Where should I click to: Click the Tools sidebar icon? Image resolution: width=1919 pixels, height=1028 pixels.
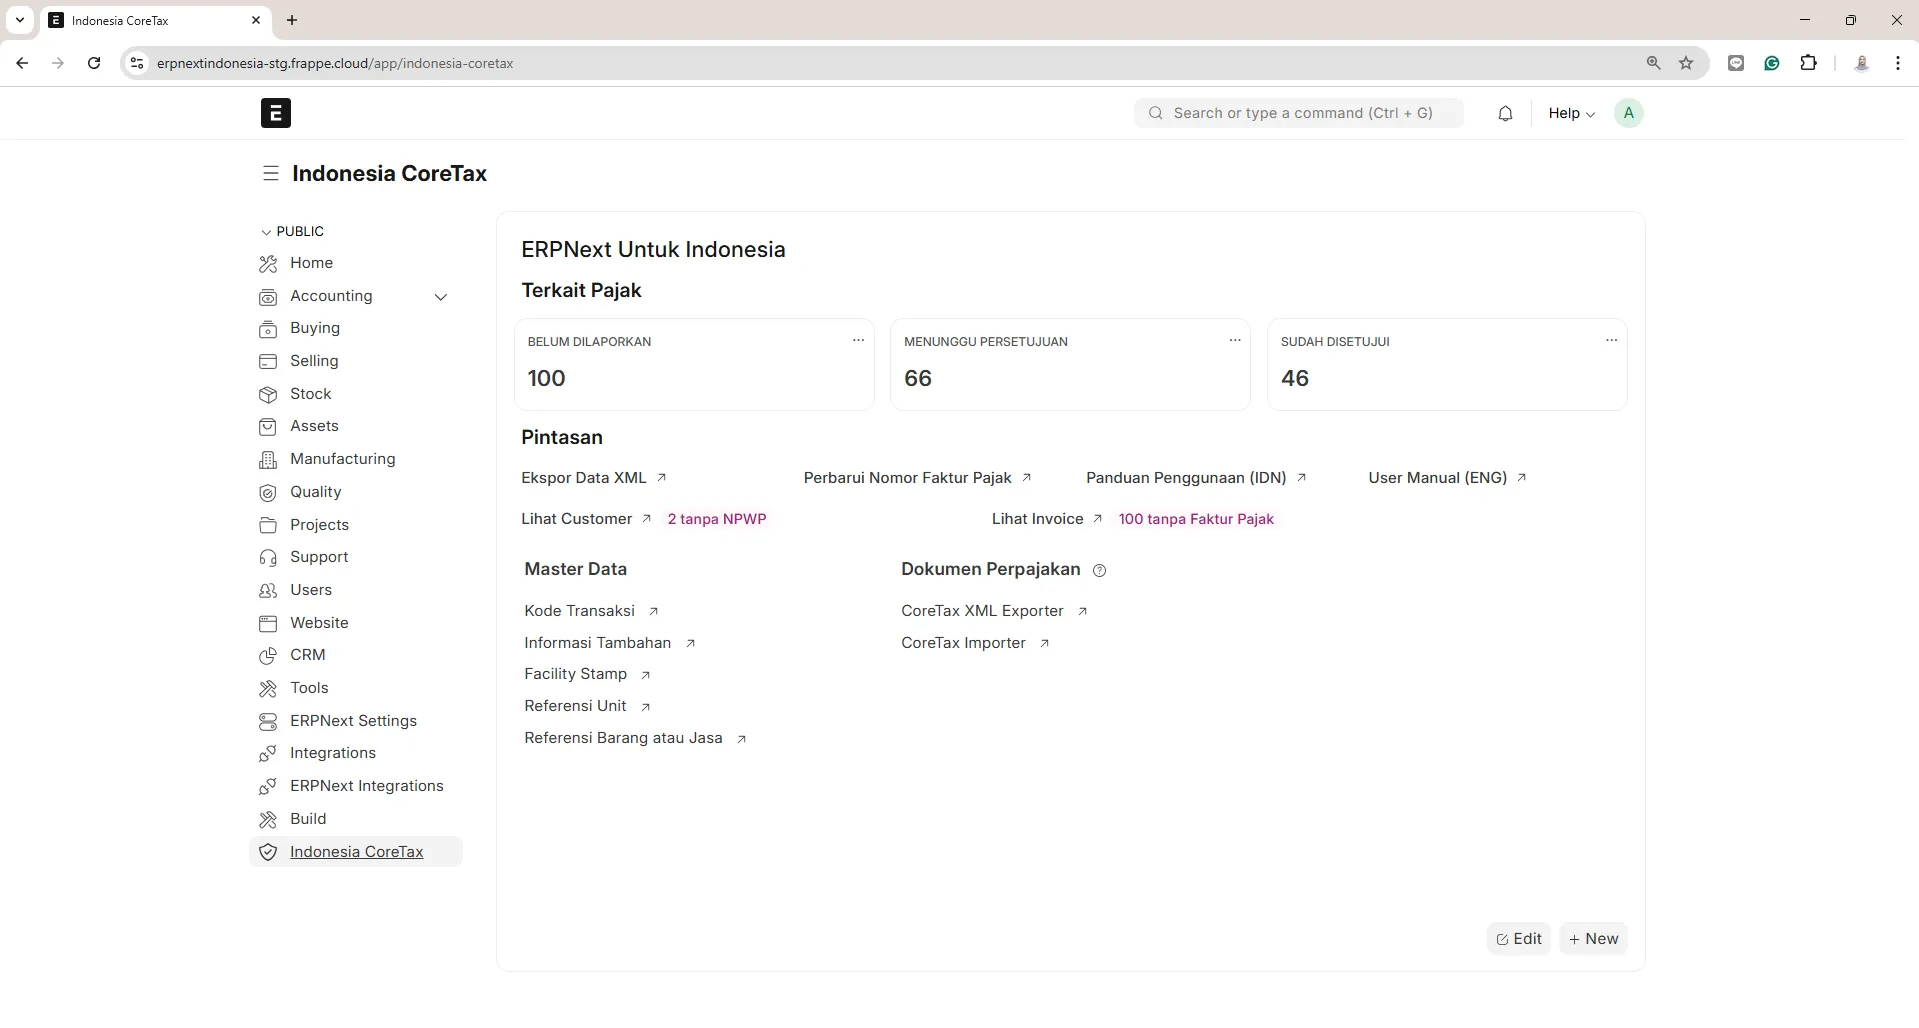click(x=268, y=689)
